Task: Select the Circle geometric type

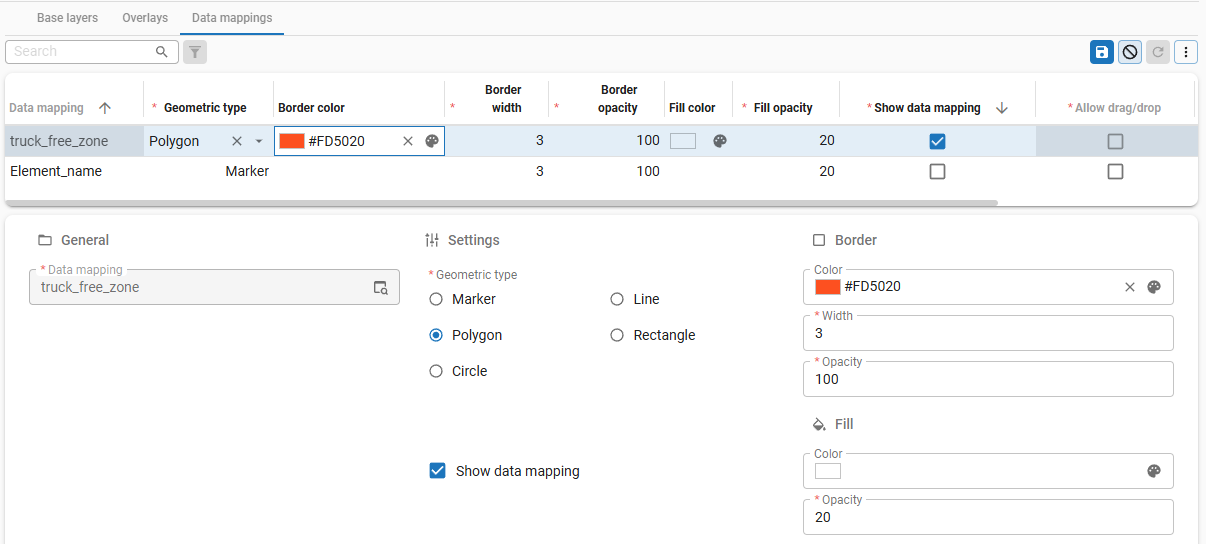Action: coord(436,371)
